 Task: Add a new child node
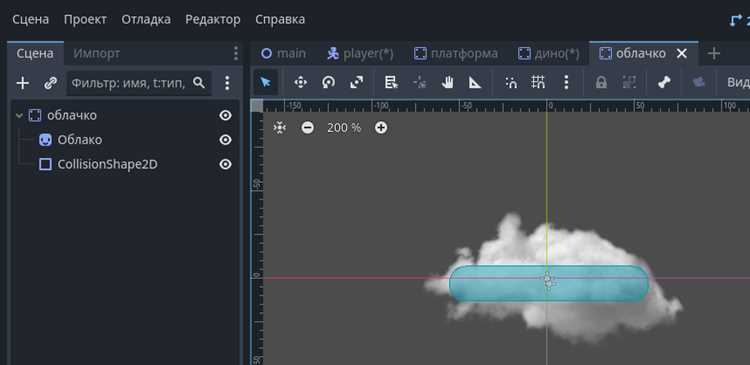22,83
